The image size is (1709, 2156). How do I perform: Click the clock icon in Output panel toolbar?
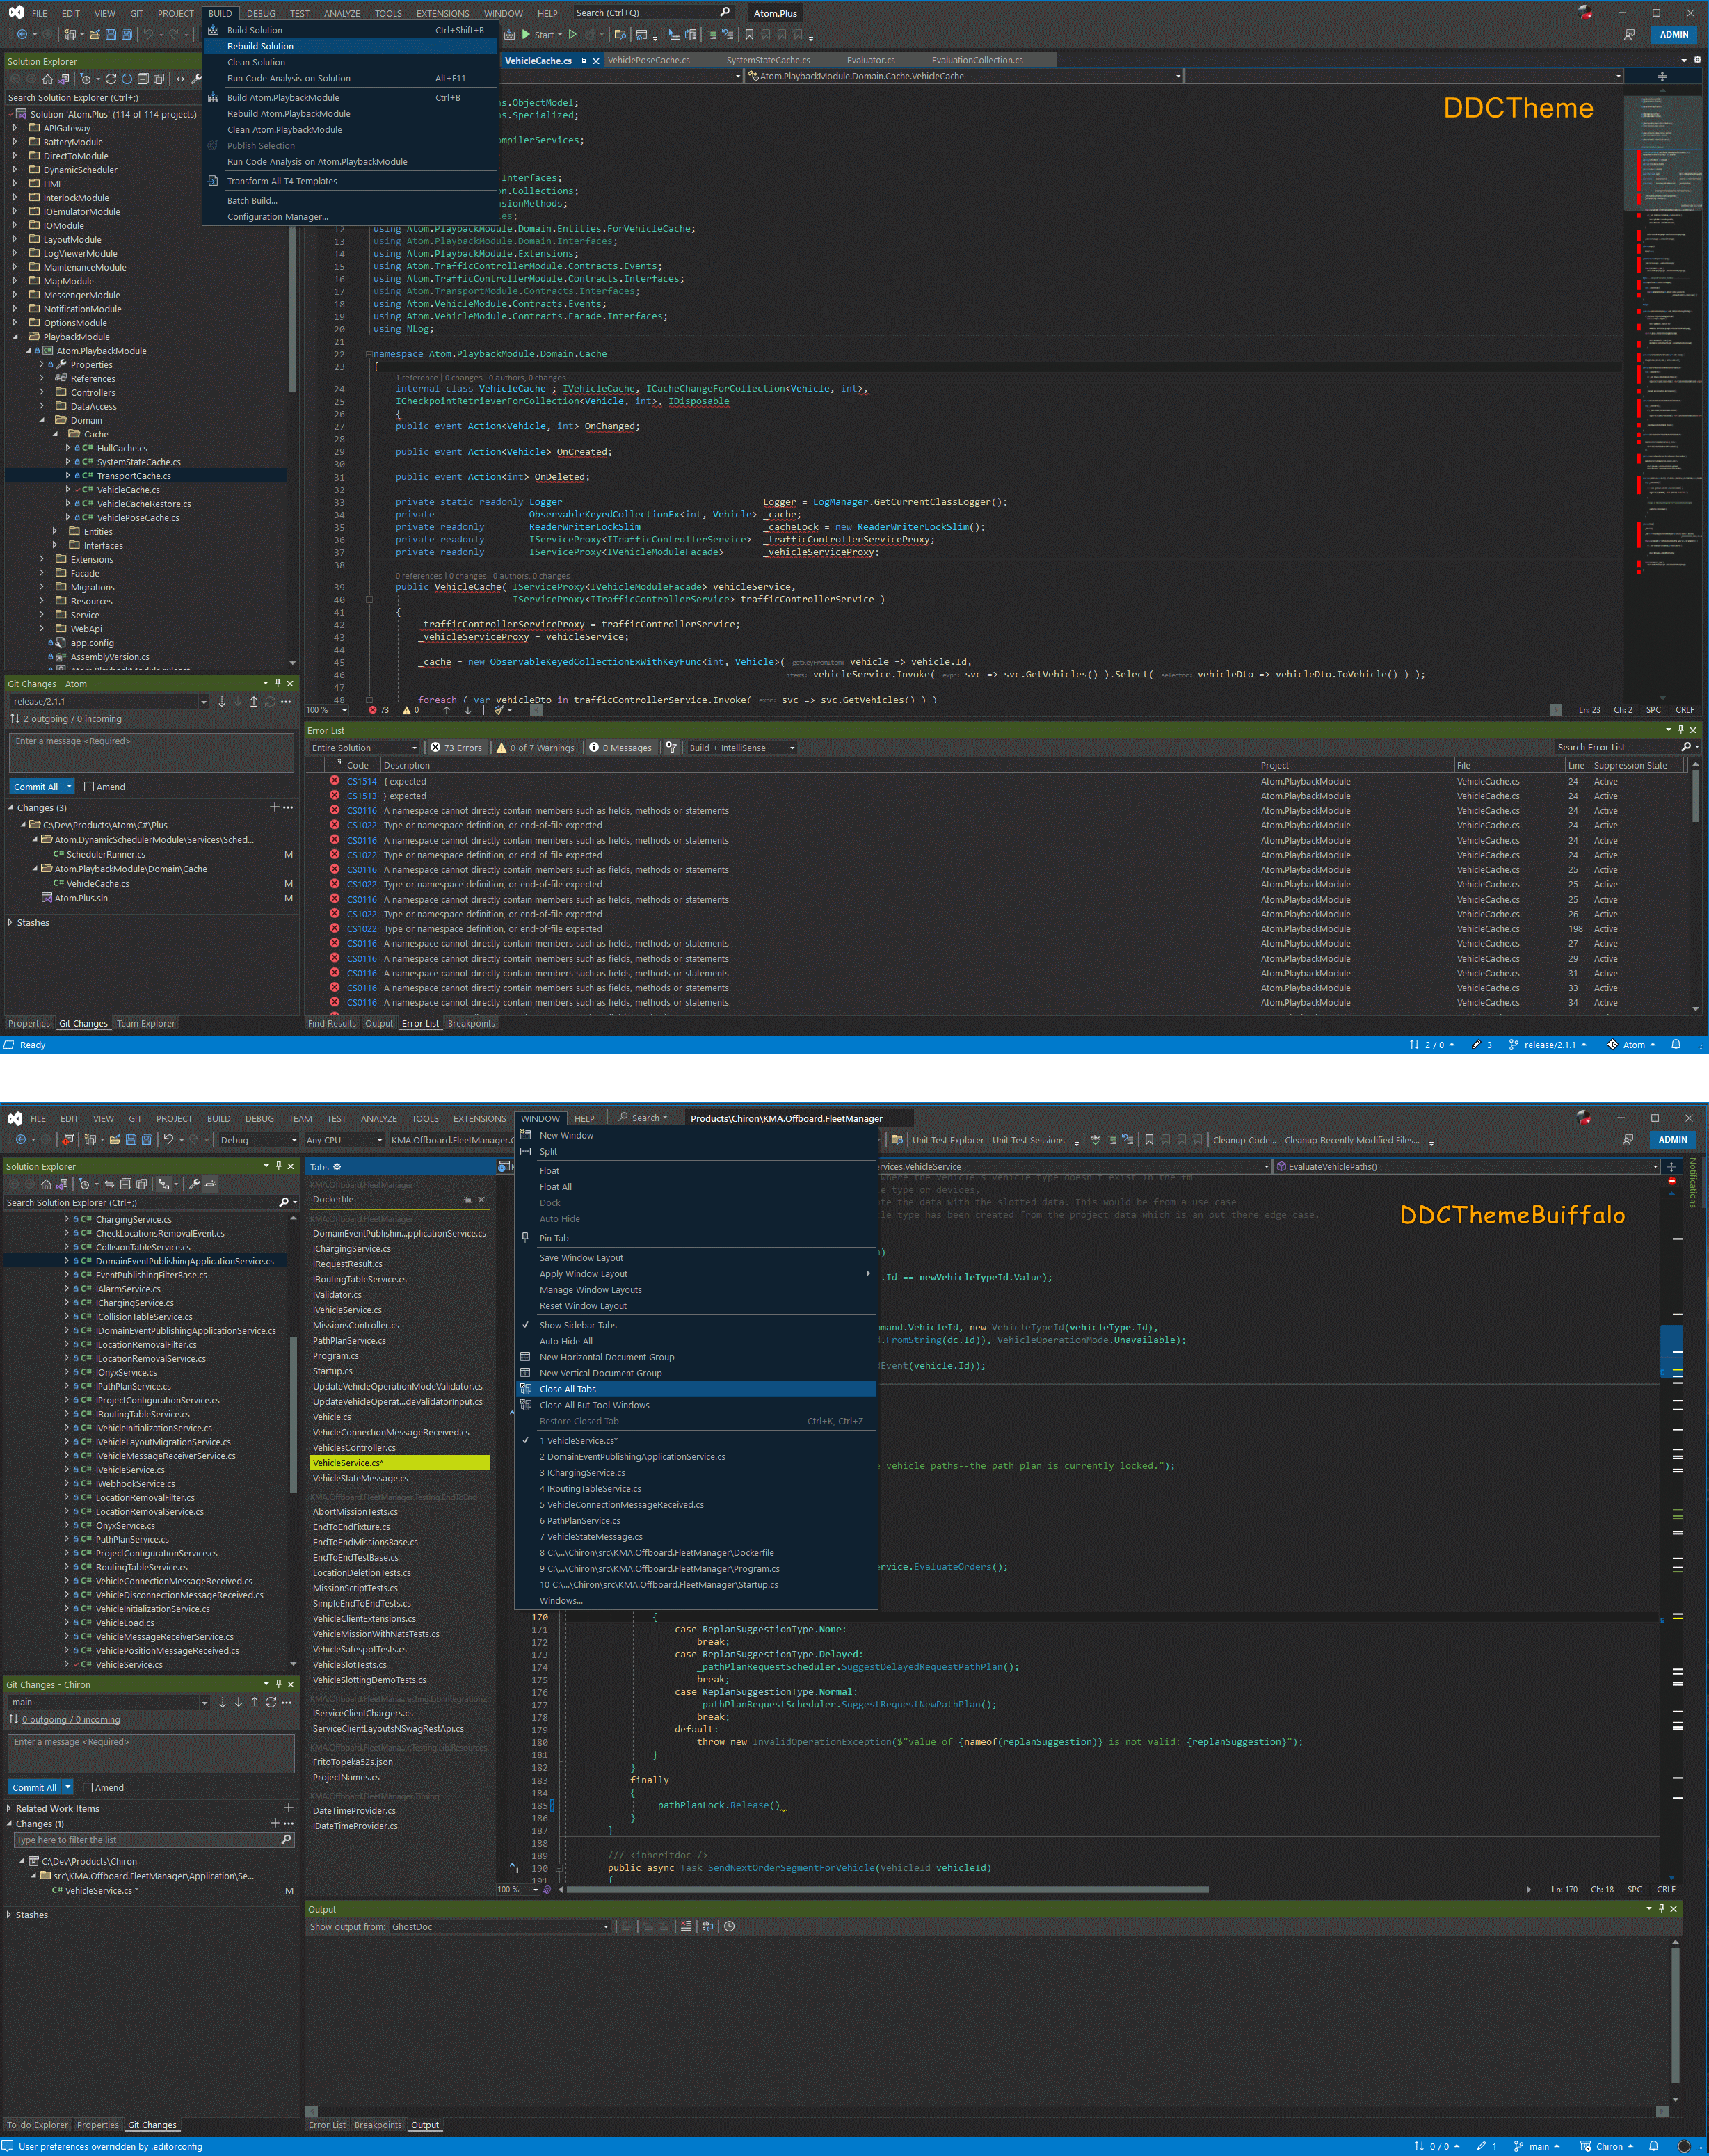[x=729, y=1927]
